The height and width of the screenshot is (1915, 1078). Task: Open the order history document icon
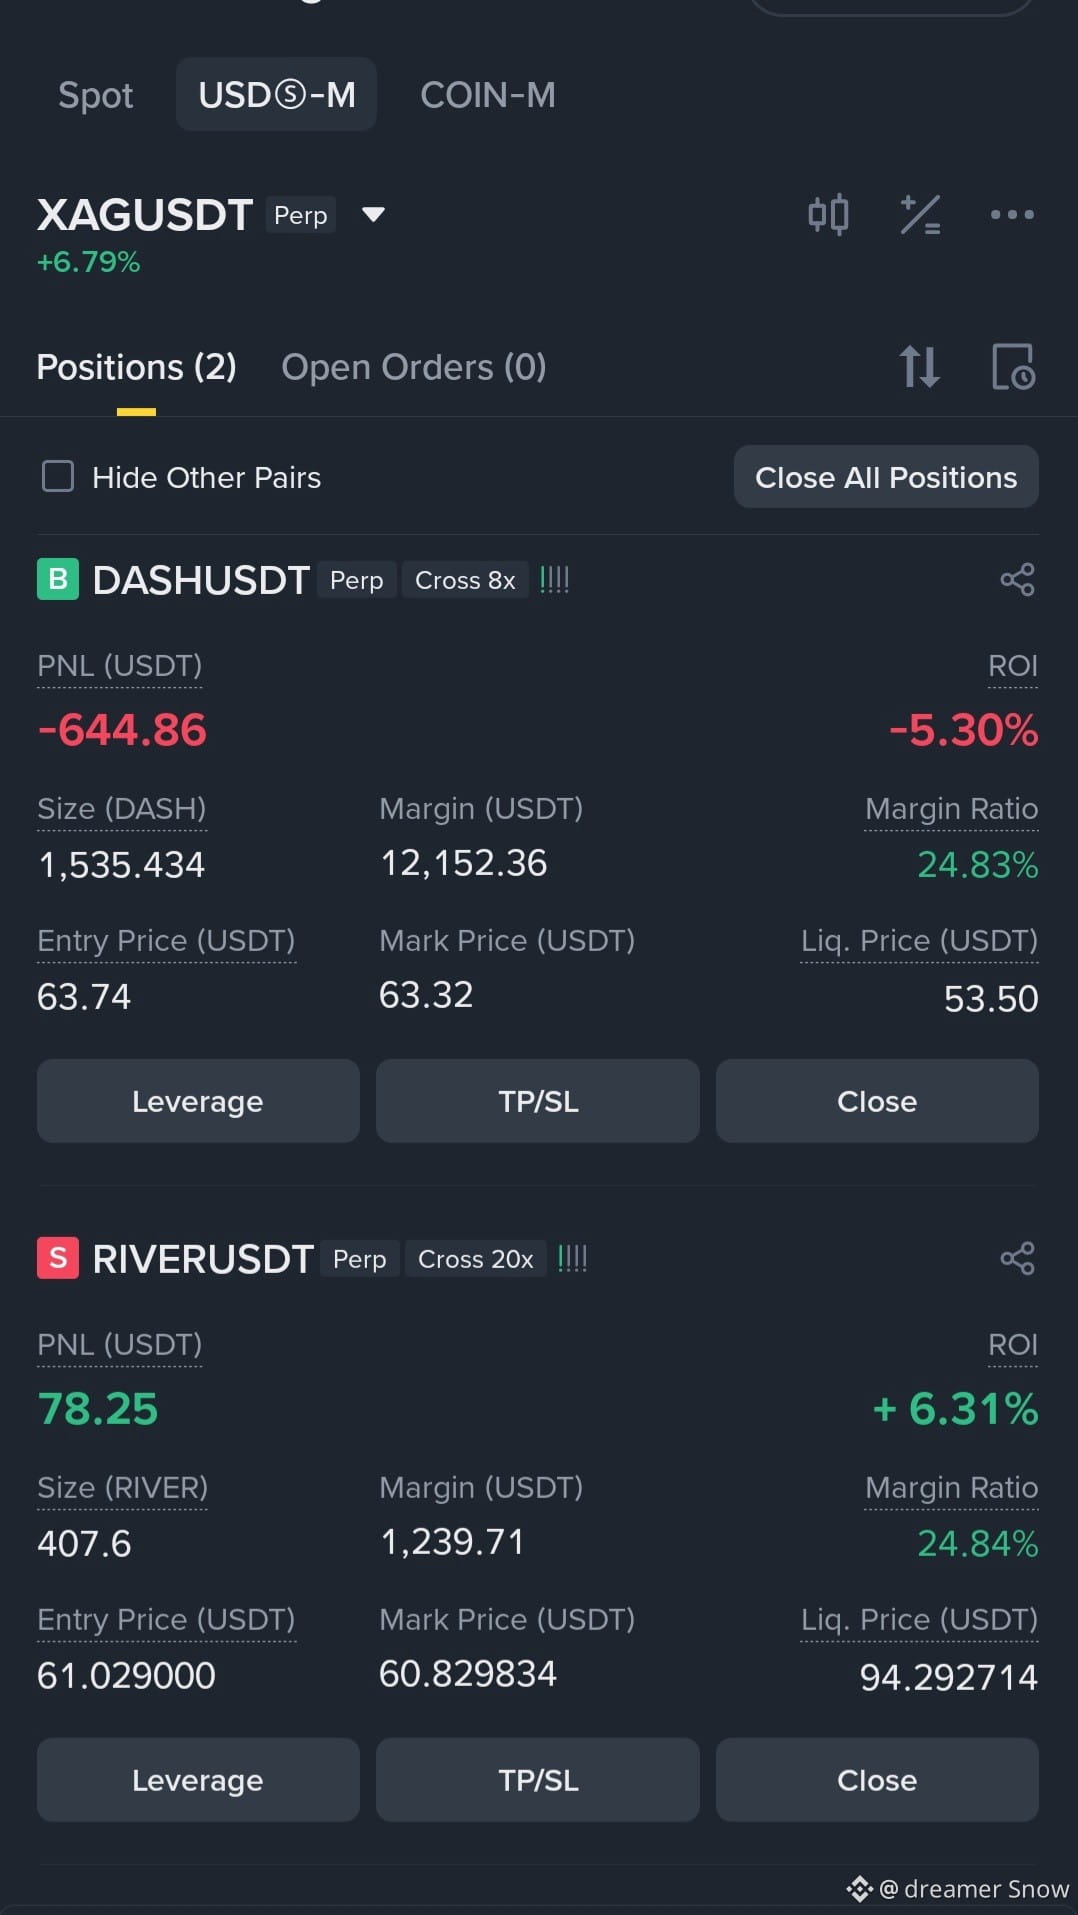click(x=1013, y=366)
